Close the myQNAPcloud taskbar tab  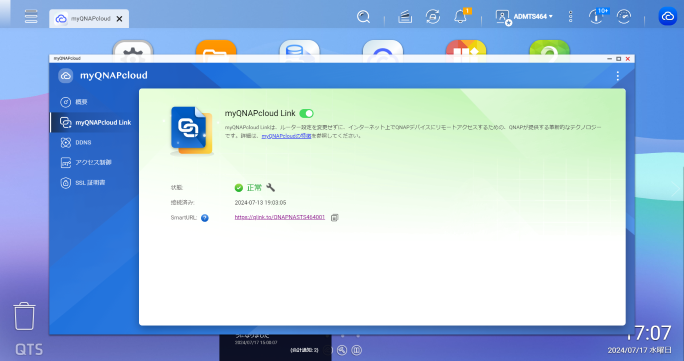coord(119,19)
